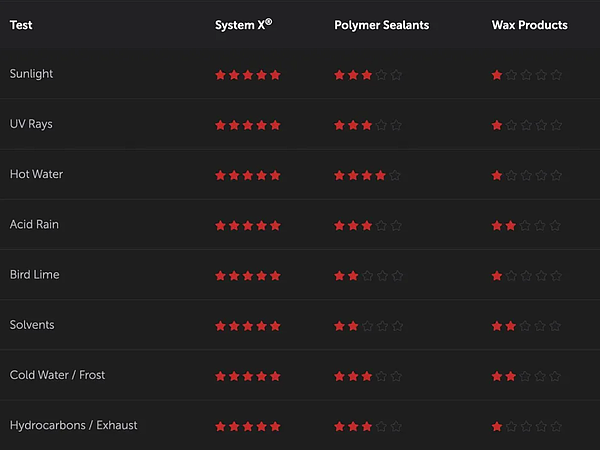Viewport: 600px width, 450px height.
Task: Select the Solvents row label
Action: 32,326
